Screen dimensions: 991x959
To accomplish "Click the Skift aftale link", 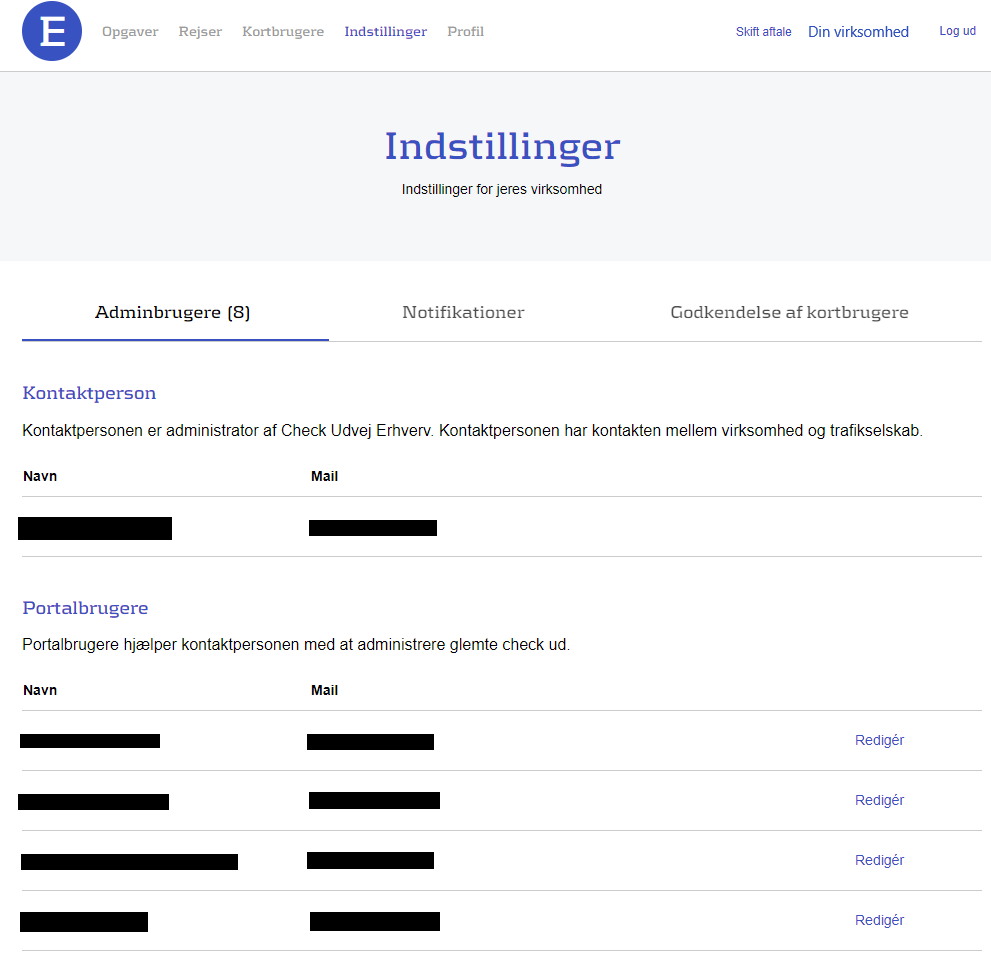I will 763,32.
